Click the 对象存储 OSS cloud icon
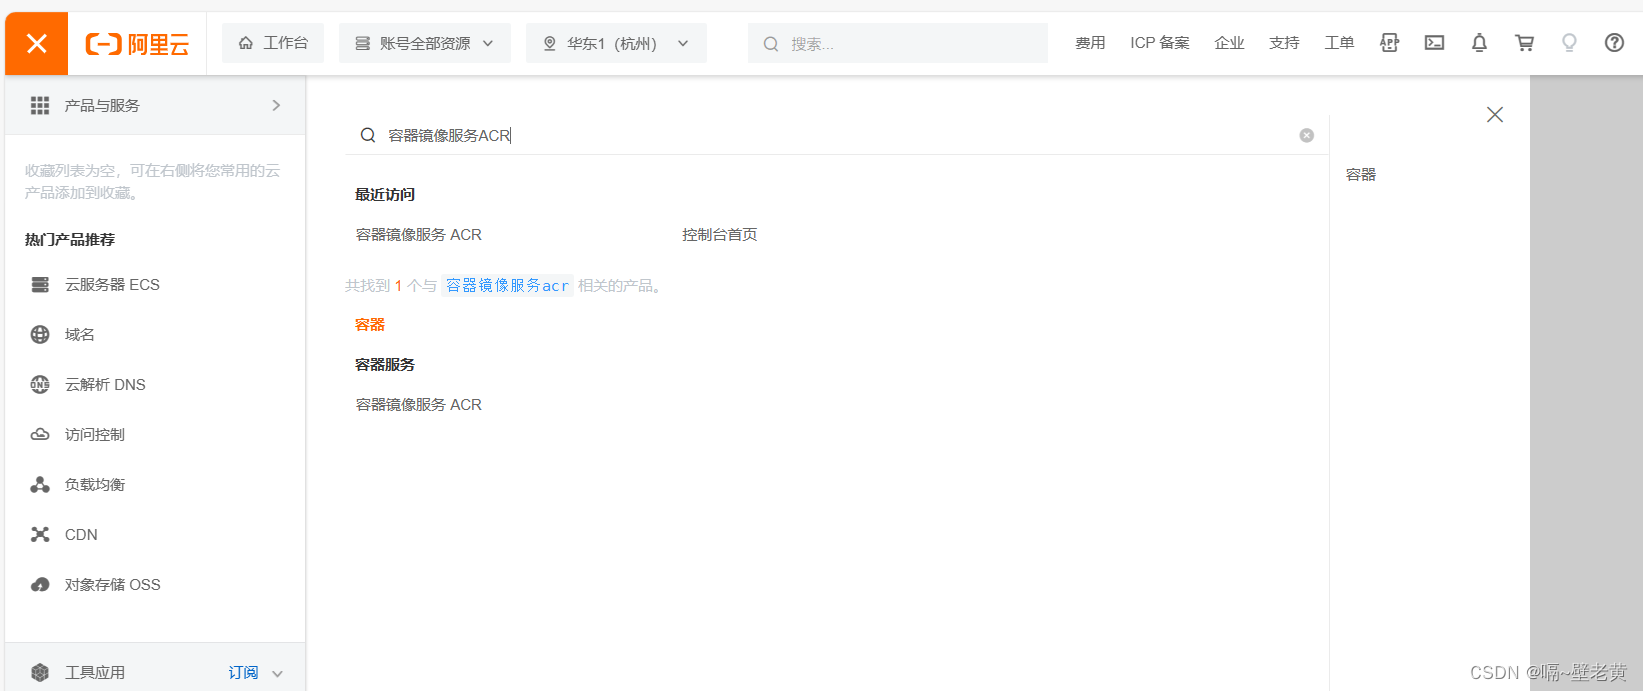The image size is (1643, 691). (40, 585)
